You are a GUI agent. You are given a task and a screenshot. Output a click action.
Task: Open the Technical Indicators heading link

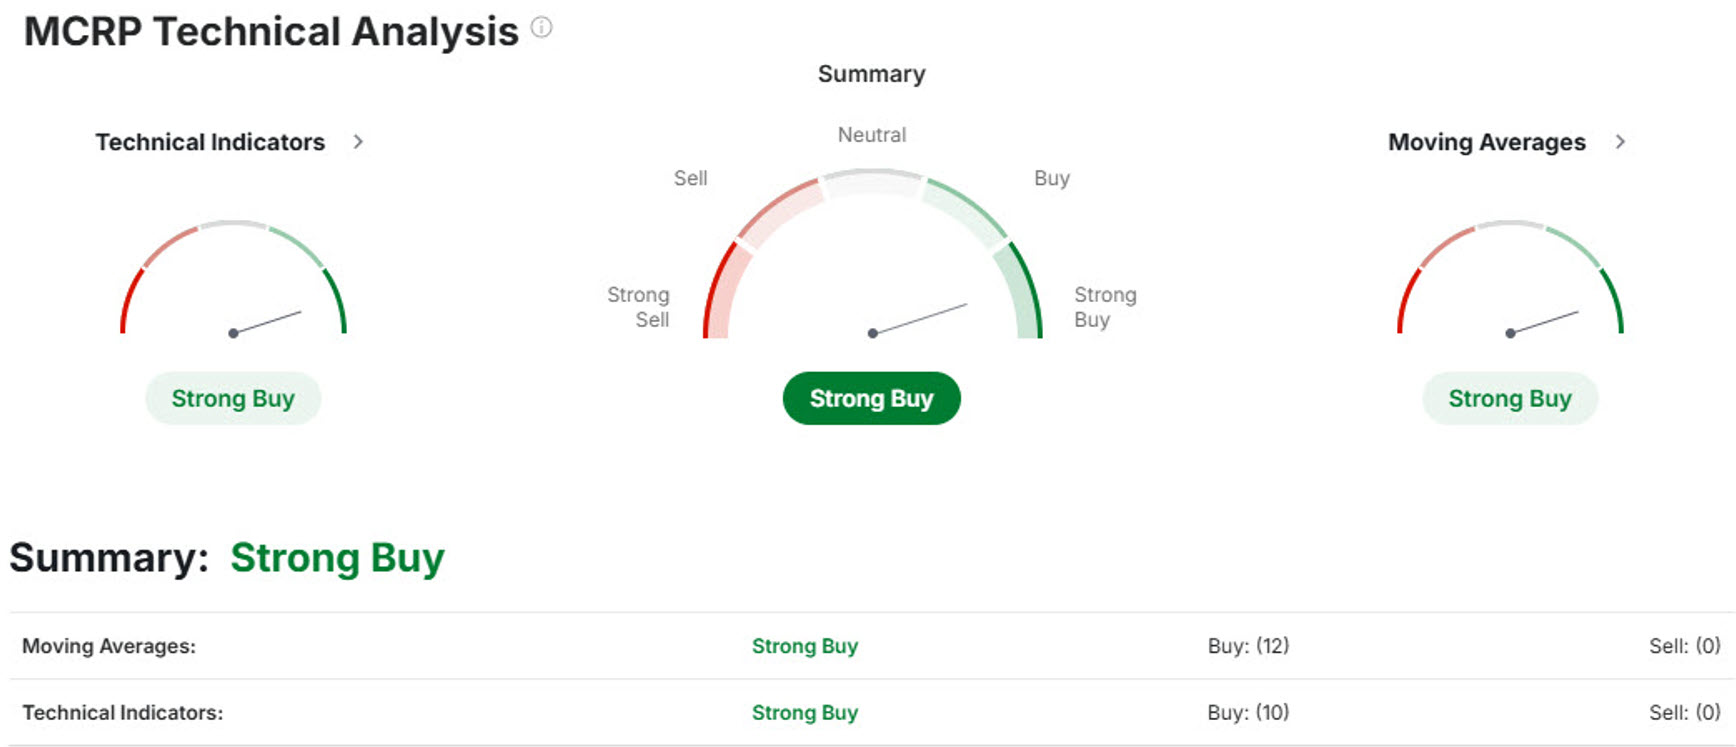pos(210,142)
